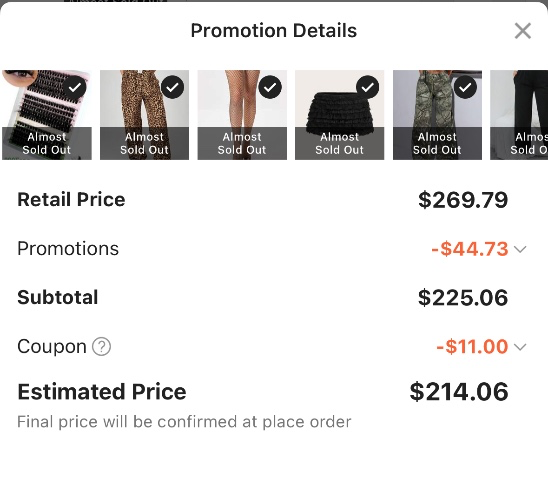Open the eyelash extensions product thumbnail

tap(47, 115)
